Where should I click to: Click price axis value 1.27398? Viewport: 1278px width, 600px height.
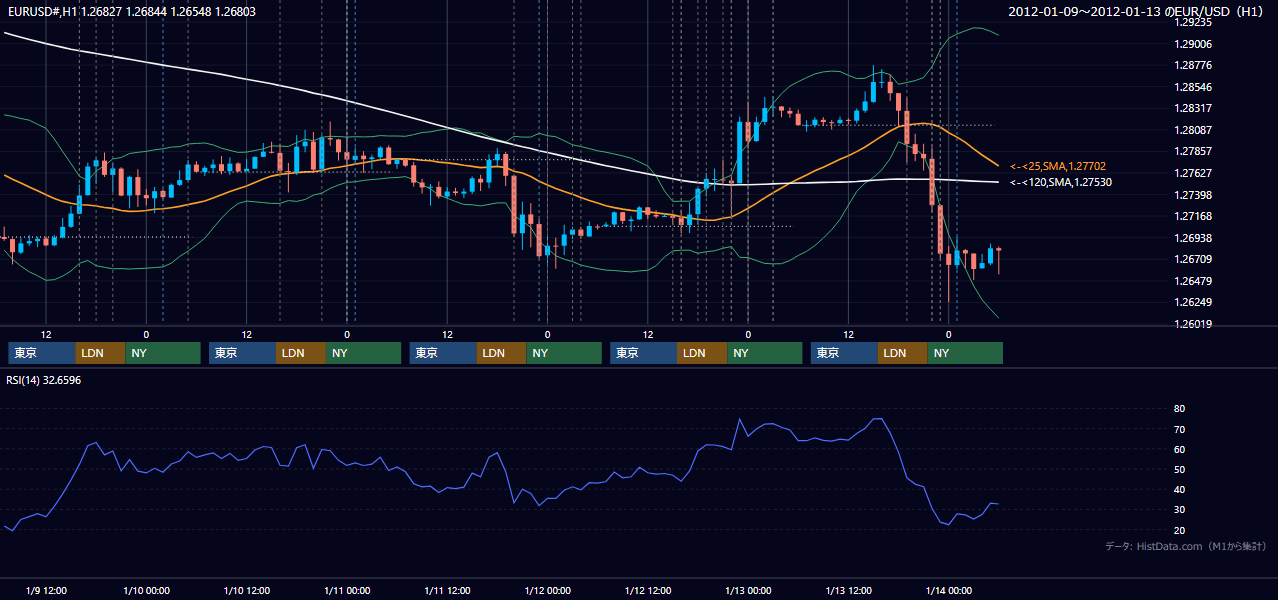1193,194
